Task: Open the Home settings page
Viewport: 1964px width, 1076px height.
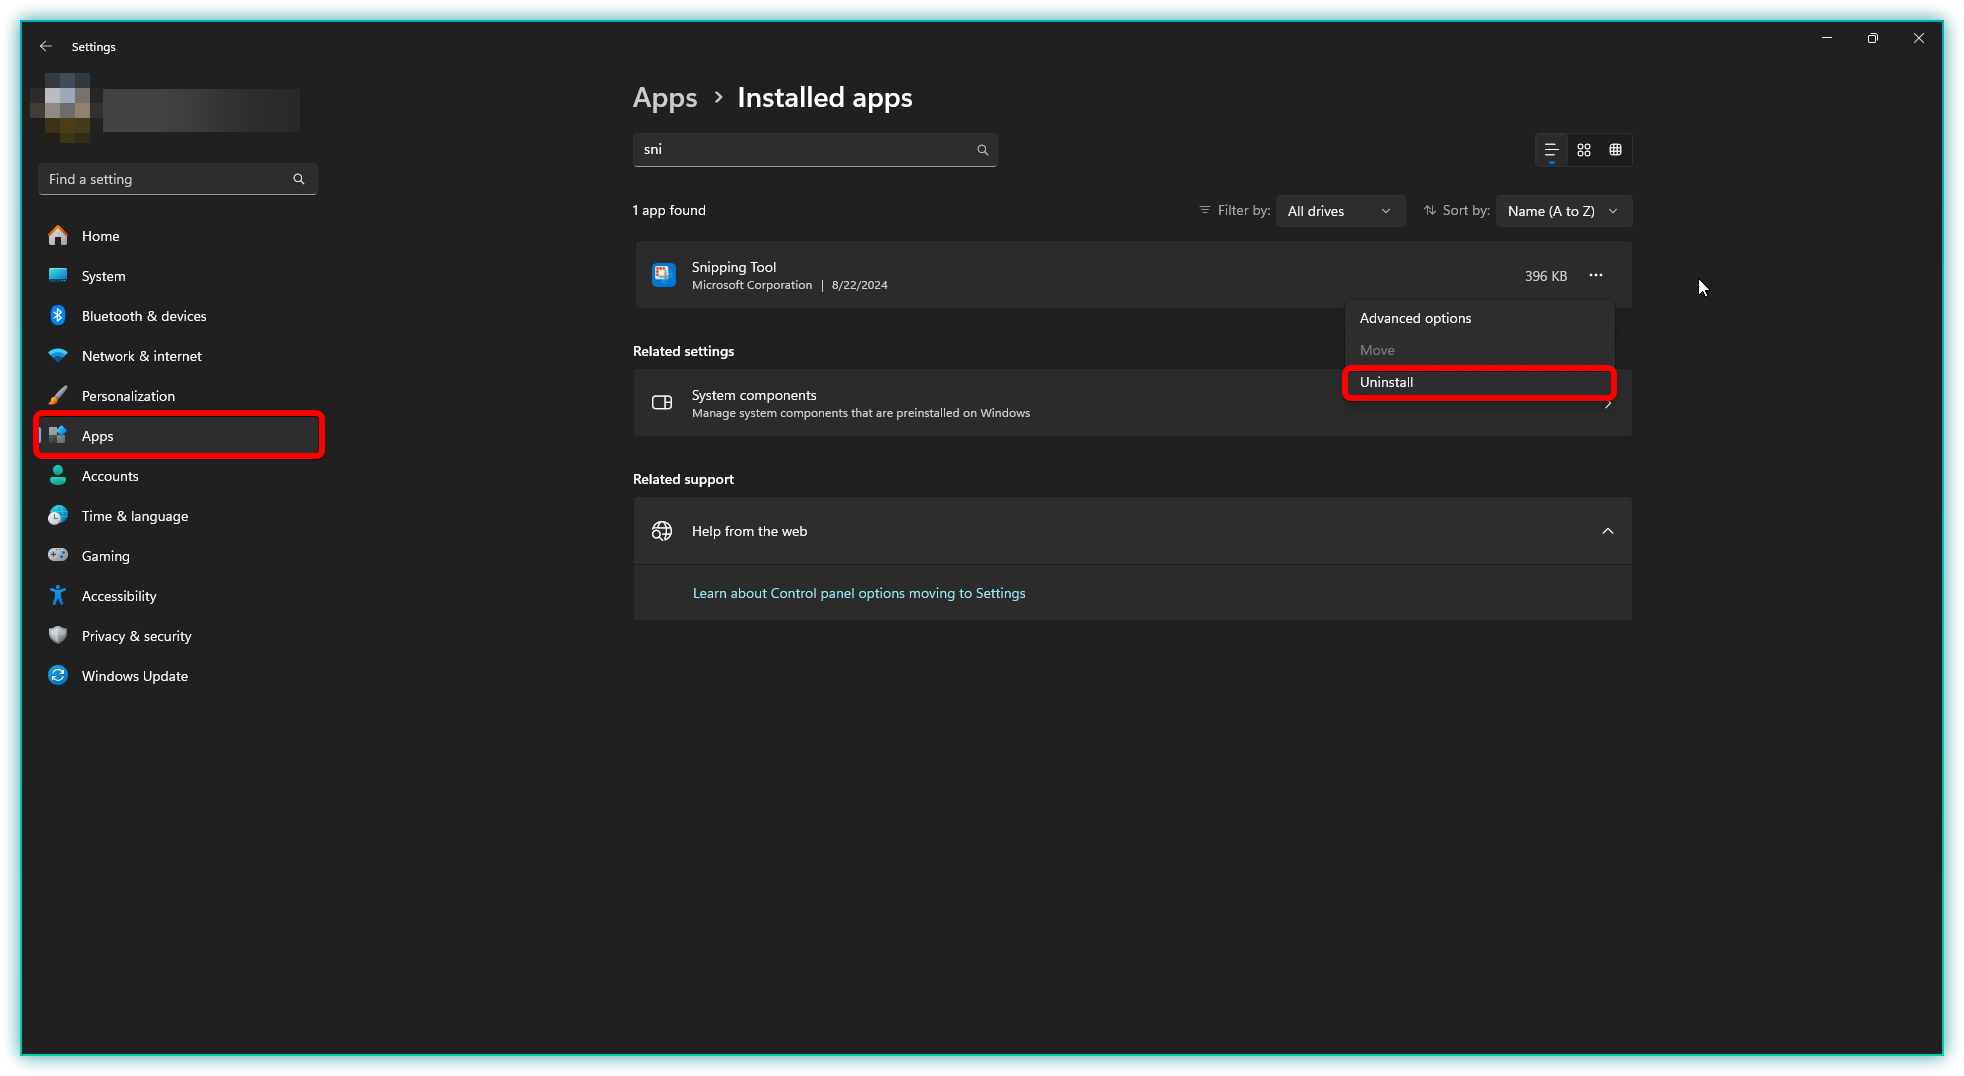Action: click(100, 236)
